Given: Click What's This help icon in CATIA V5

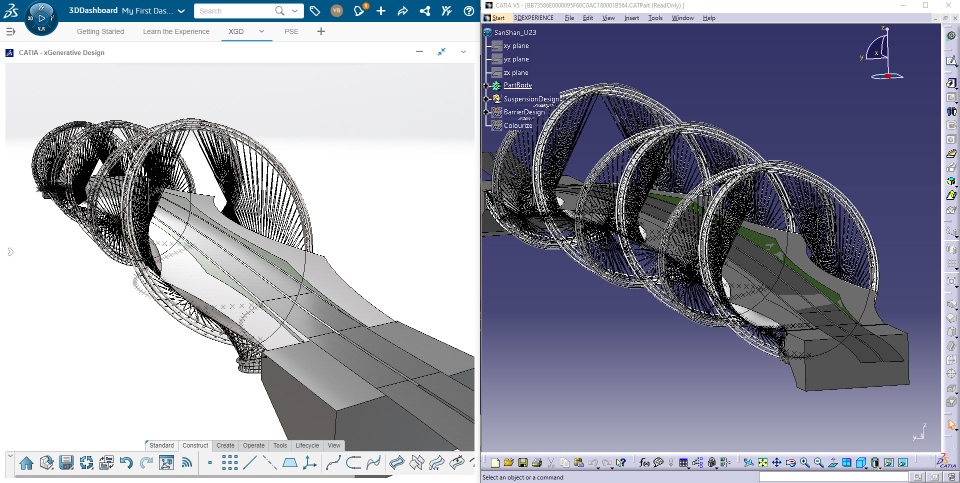Looking at the screenshot, I should (621, 463).
